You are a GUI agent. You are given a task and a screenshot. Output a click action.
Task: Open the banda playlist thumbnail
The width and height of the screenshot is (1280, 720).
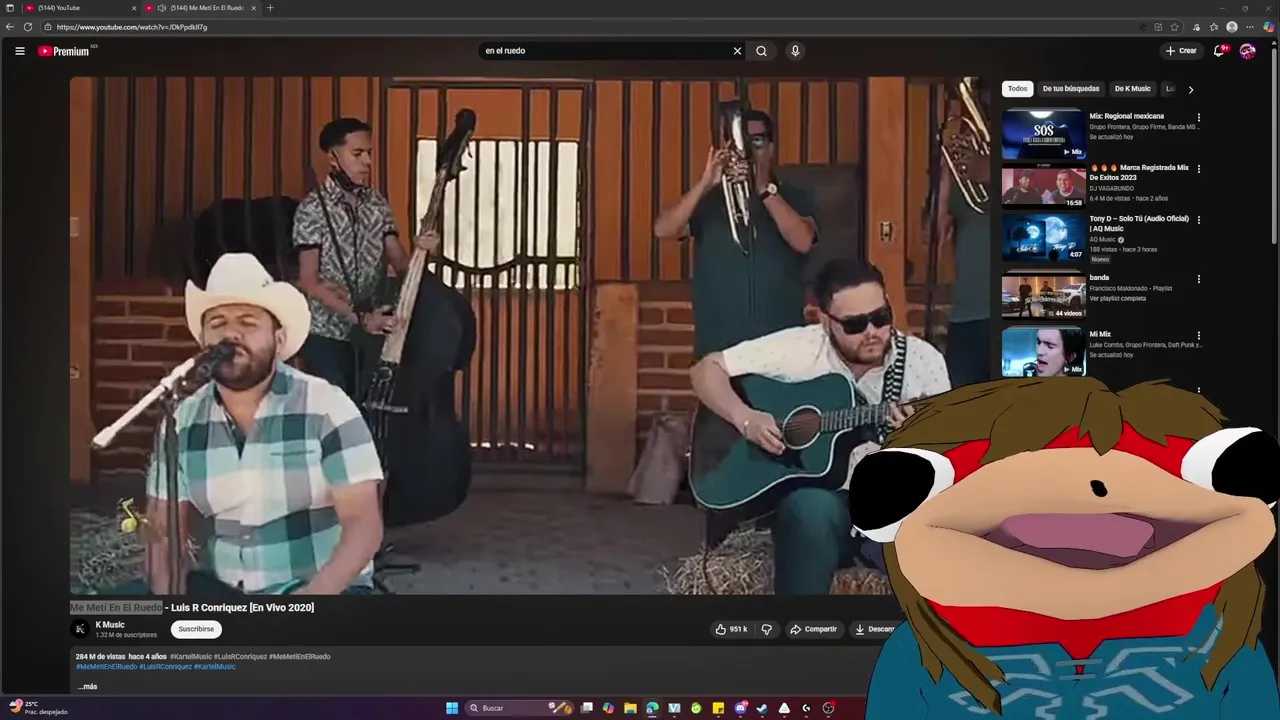[x=1043, y=296]
